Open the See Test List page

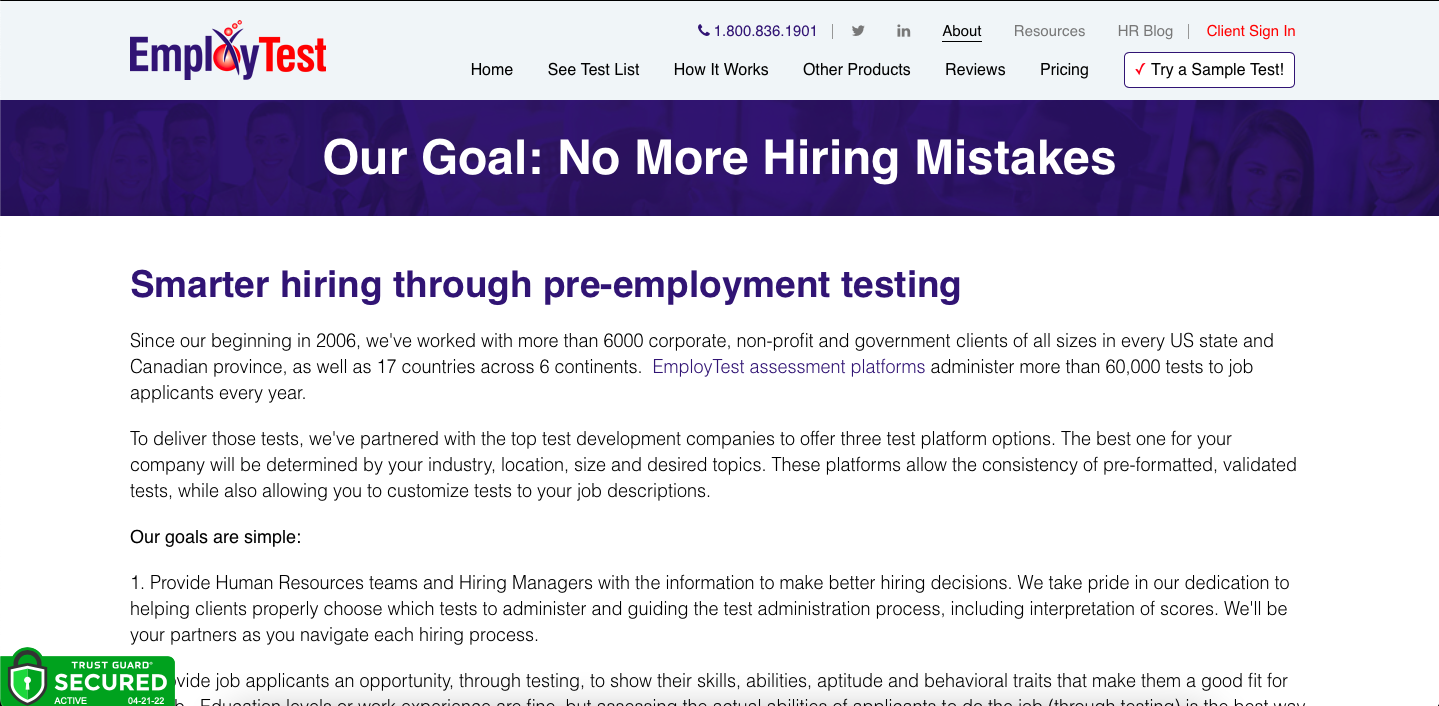tap(593, 70)
